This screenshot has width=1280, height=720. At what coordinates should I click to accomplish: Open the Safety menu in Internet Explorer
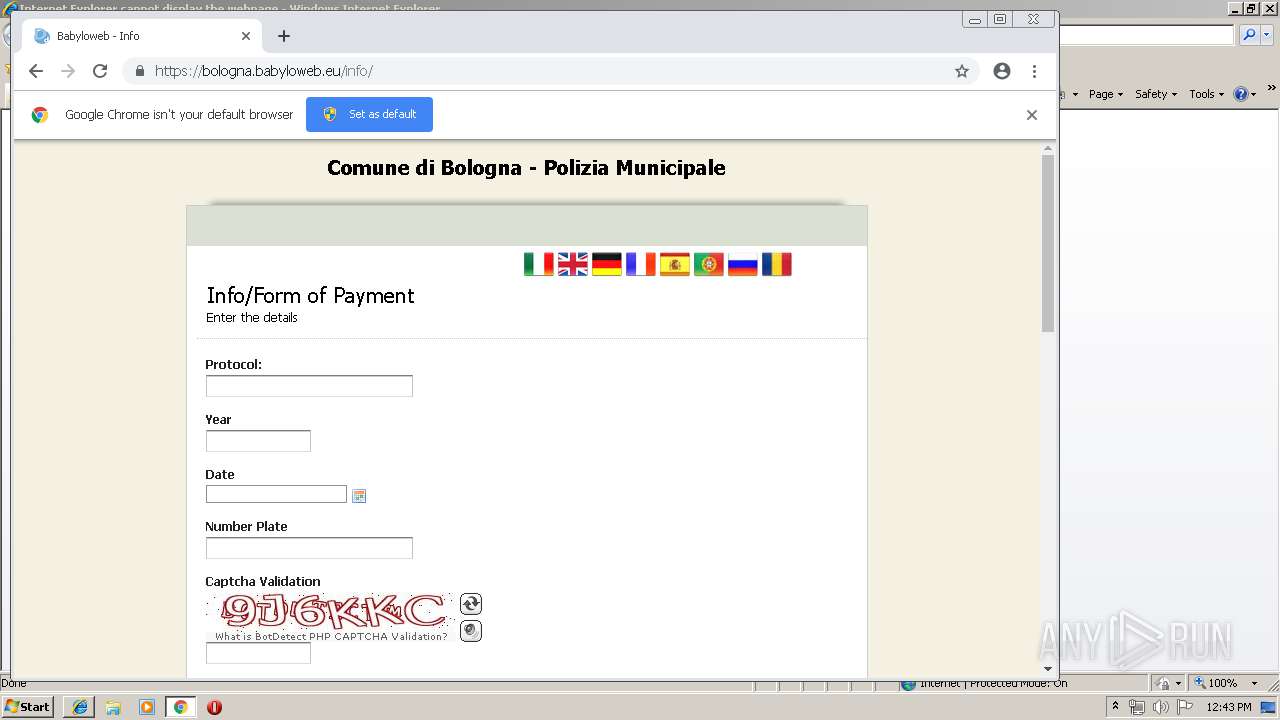(1156, 94)
